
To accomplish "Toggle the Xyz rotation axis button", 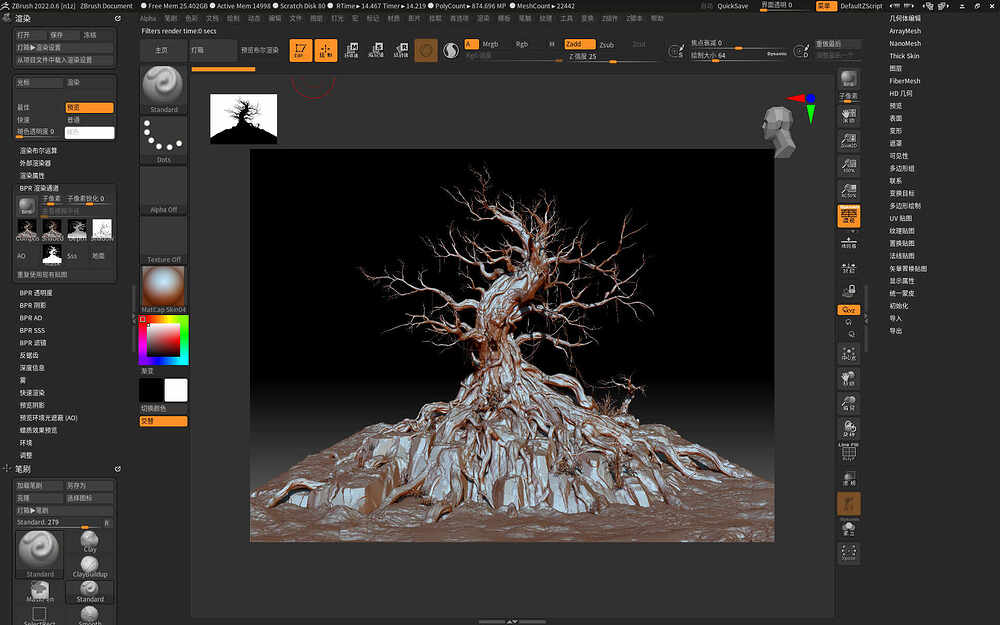I will tap(848, 310).
